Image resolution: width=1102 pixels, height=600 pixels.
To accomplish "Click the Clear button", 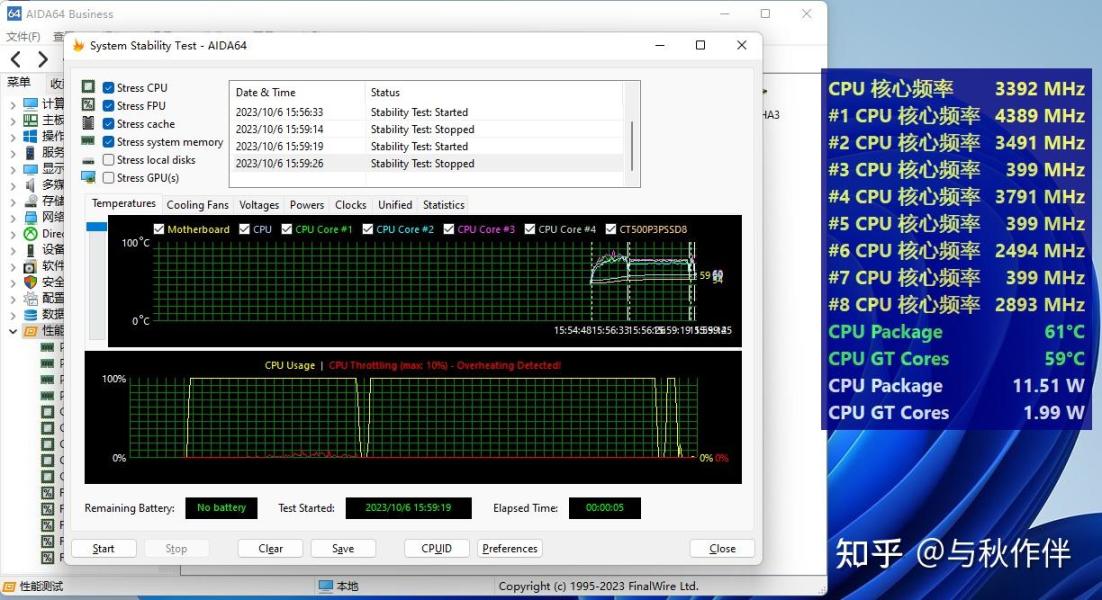I will click(x=271, y=549).
